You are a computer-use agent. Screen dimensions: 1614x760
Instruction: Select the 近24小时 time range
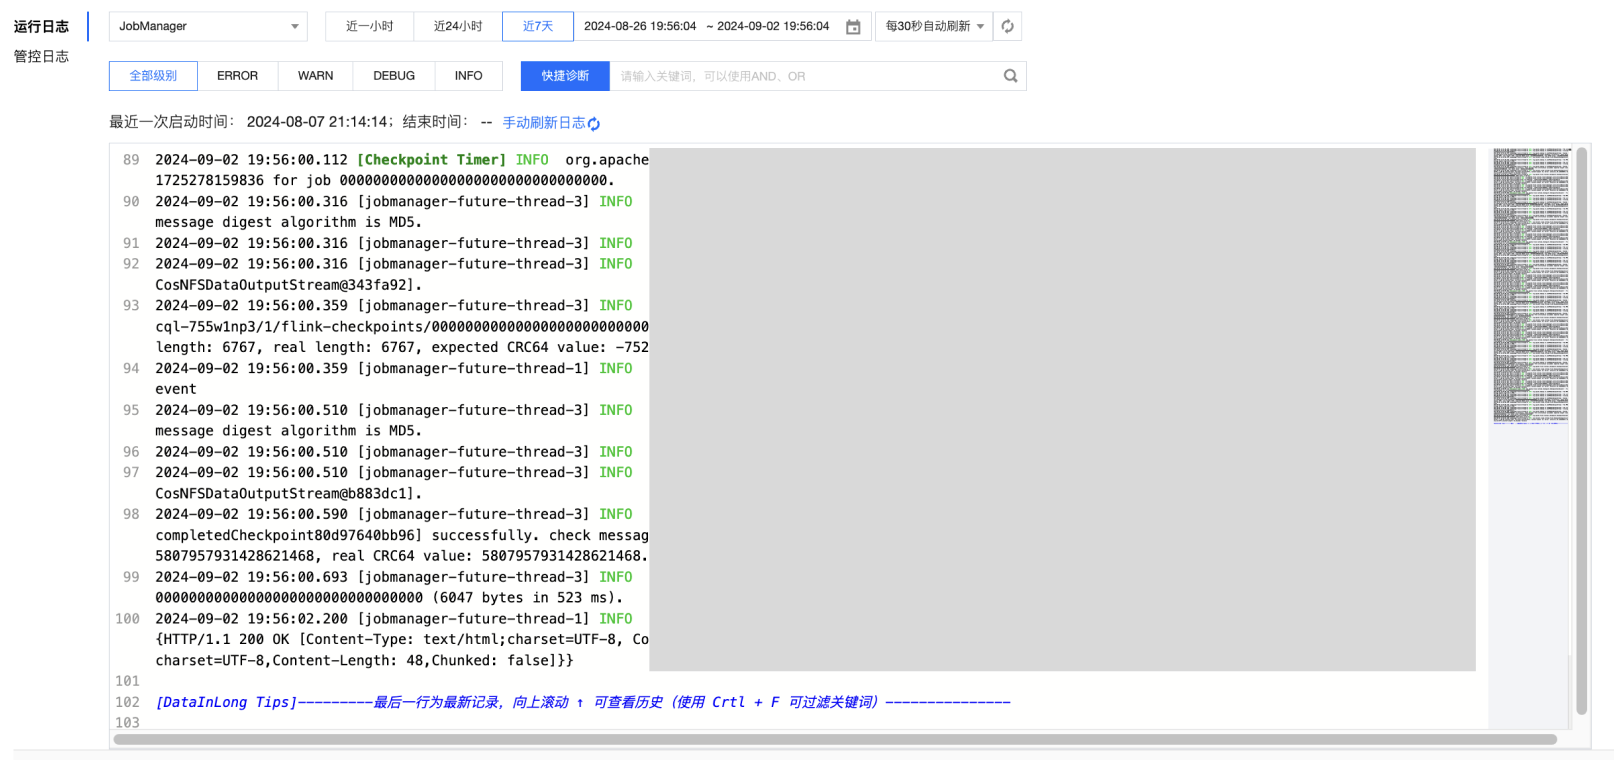click(x=458, y=27)
